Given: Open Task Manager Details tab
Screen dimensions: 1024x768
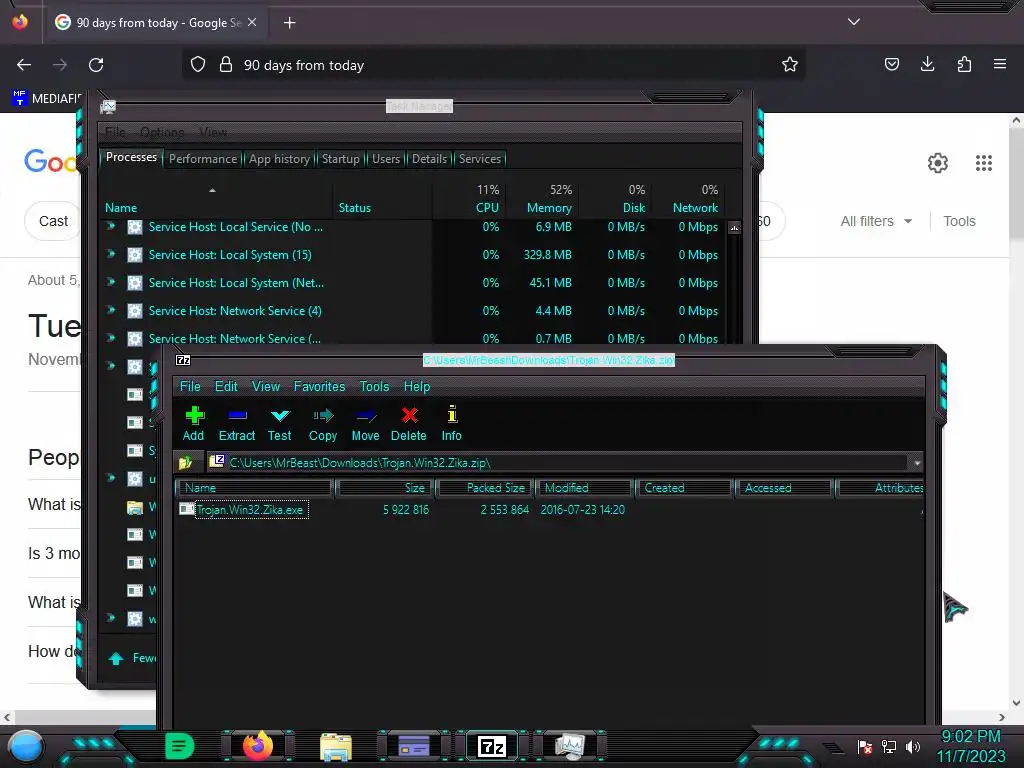Looking at the screenshot, I should (429, 159).
